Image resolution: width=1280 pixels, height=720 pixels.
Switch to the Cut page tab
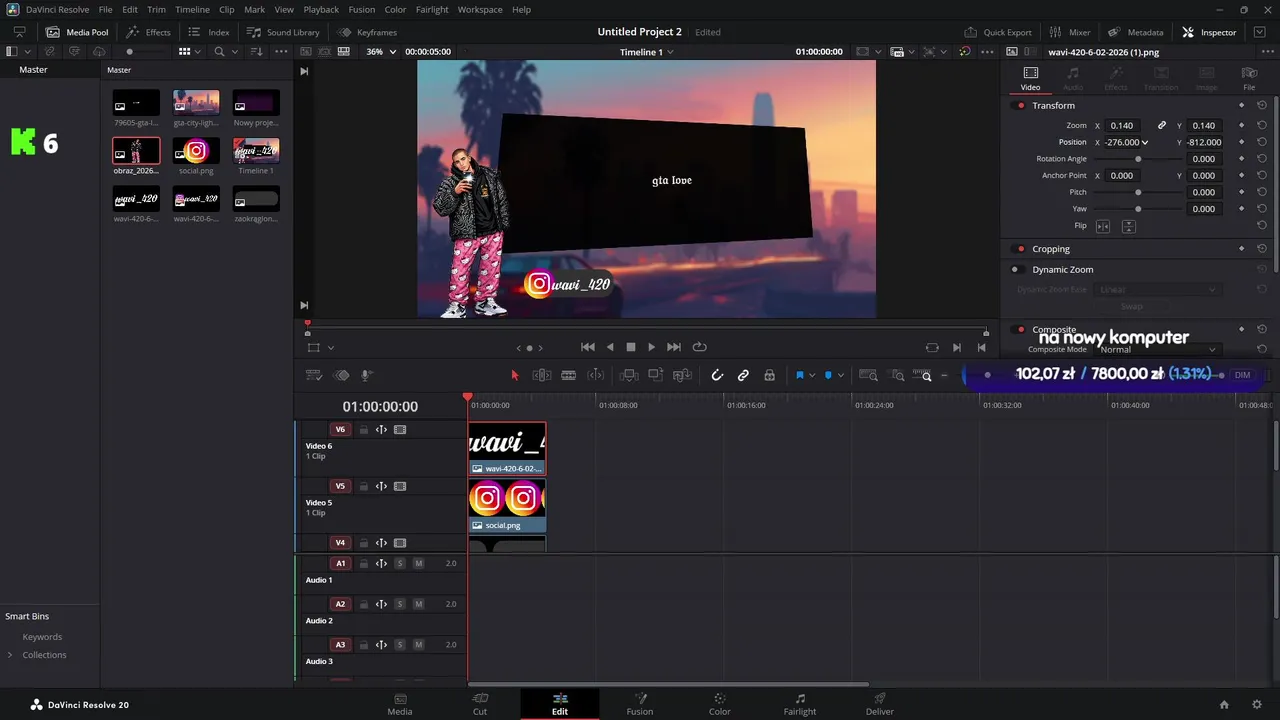pos(480,704)
